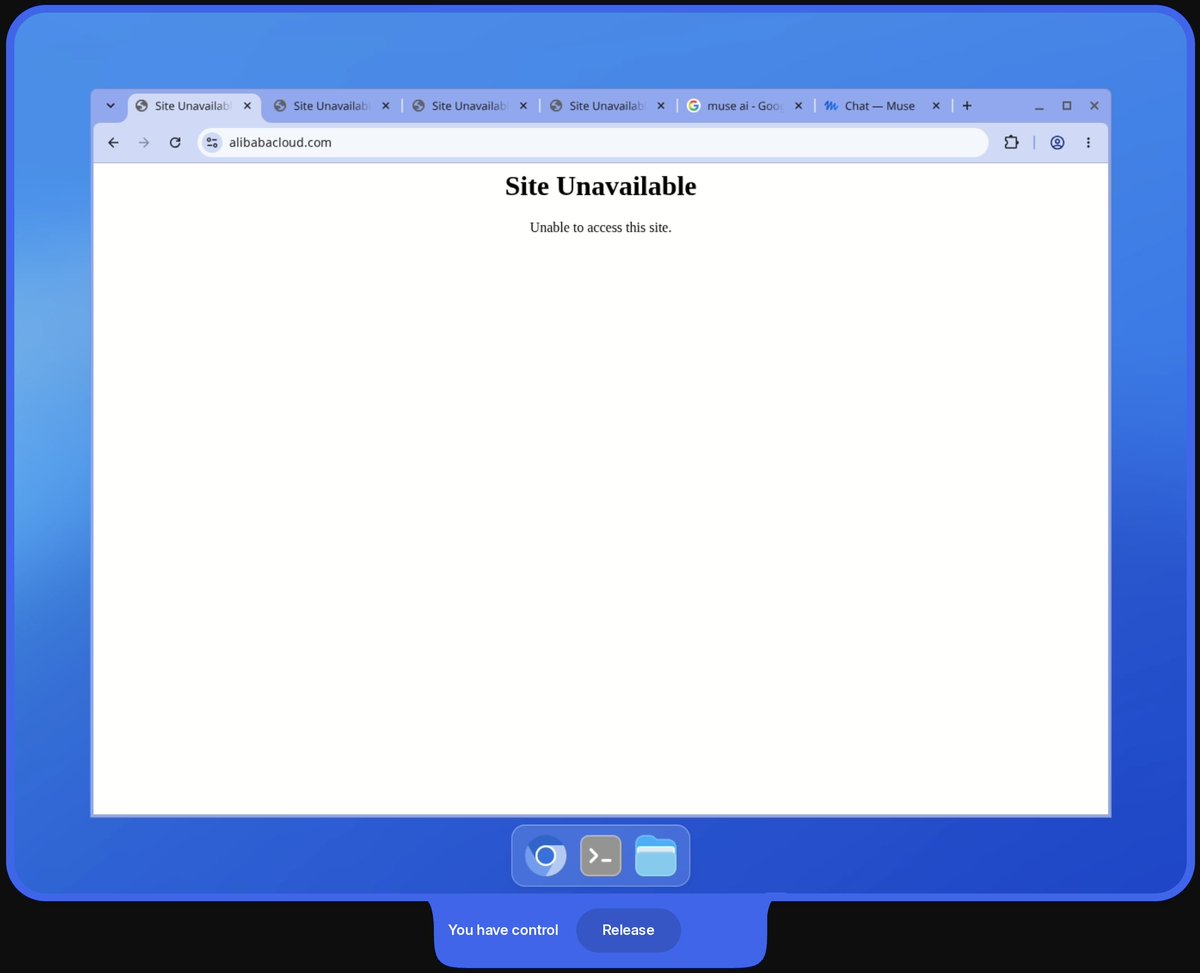Launch Chrome from the dock
Viewport: 1200px width, 973px height.
546,856
